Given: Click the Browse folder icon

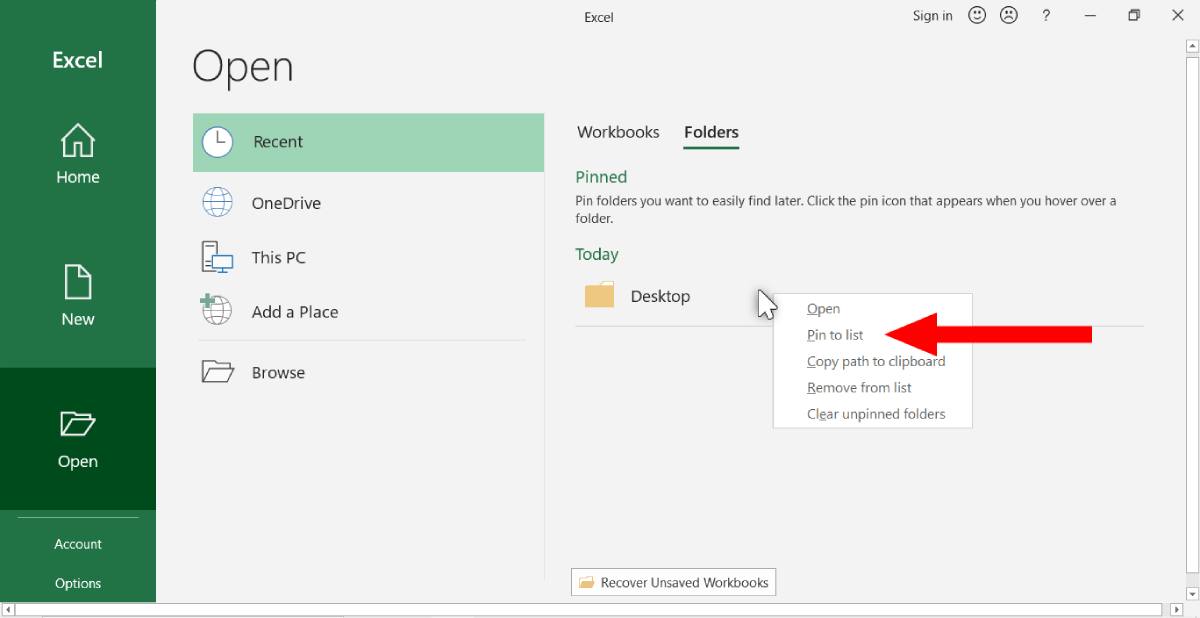Looking at the screenshot, I should pyautogui.click(x=217, y=372).
